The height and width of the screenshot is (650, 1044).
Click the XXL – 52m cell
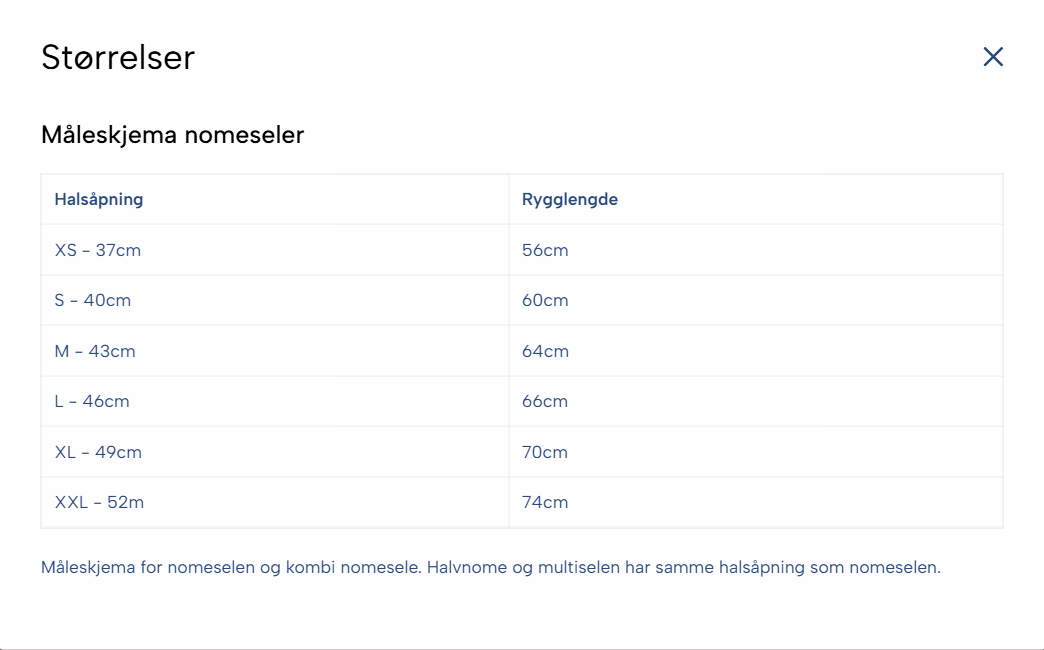[99, 502]
